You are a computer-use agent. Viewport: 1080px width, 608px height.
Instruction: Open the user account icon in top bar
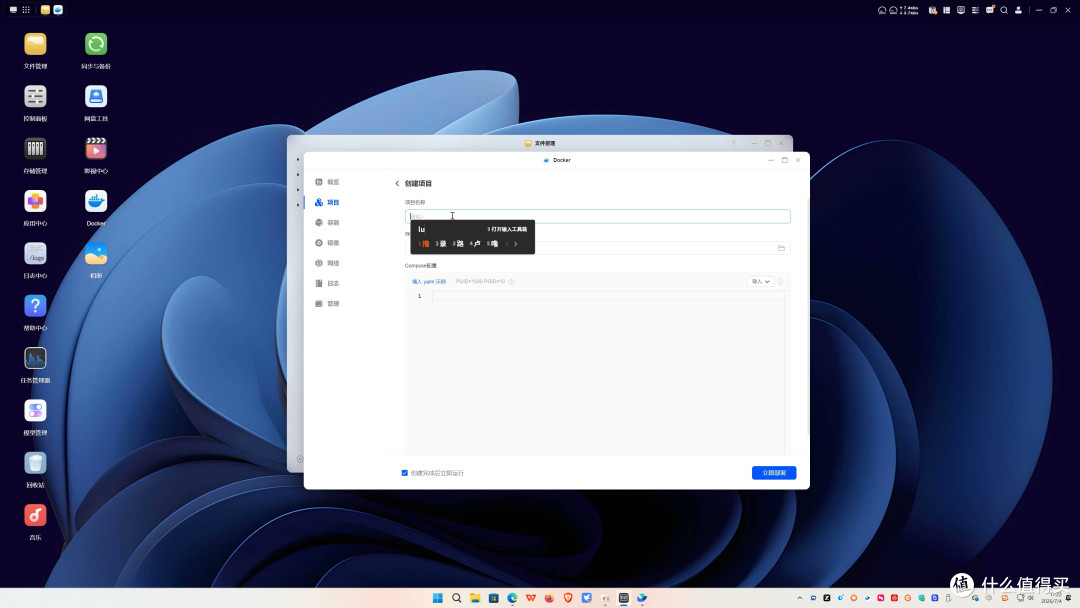pos(1018,10)
